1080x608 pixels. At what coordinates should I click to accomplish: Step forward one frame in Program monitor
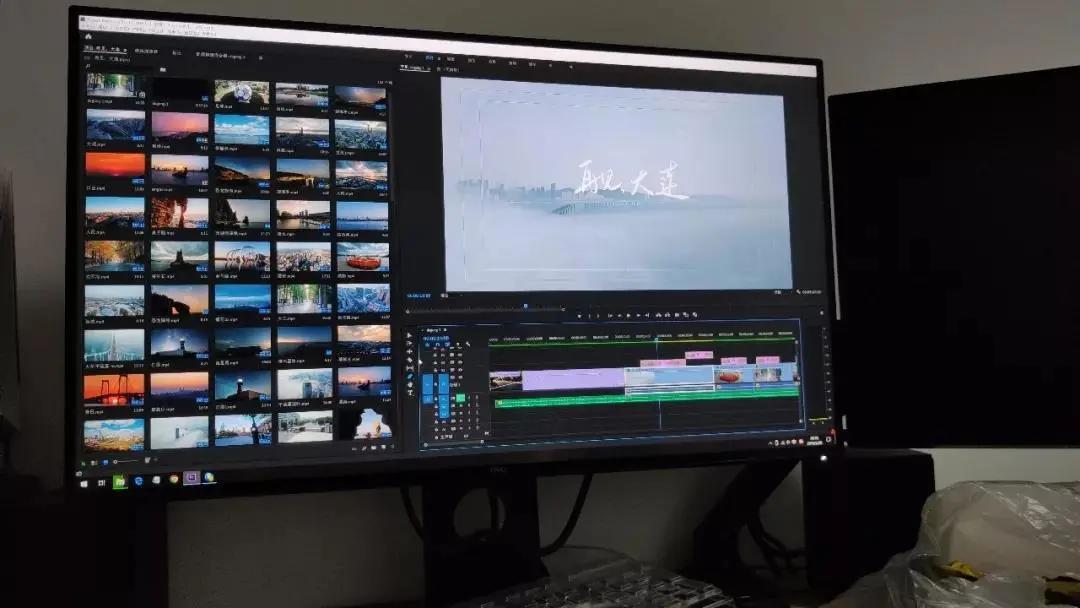(638, 315)
